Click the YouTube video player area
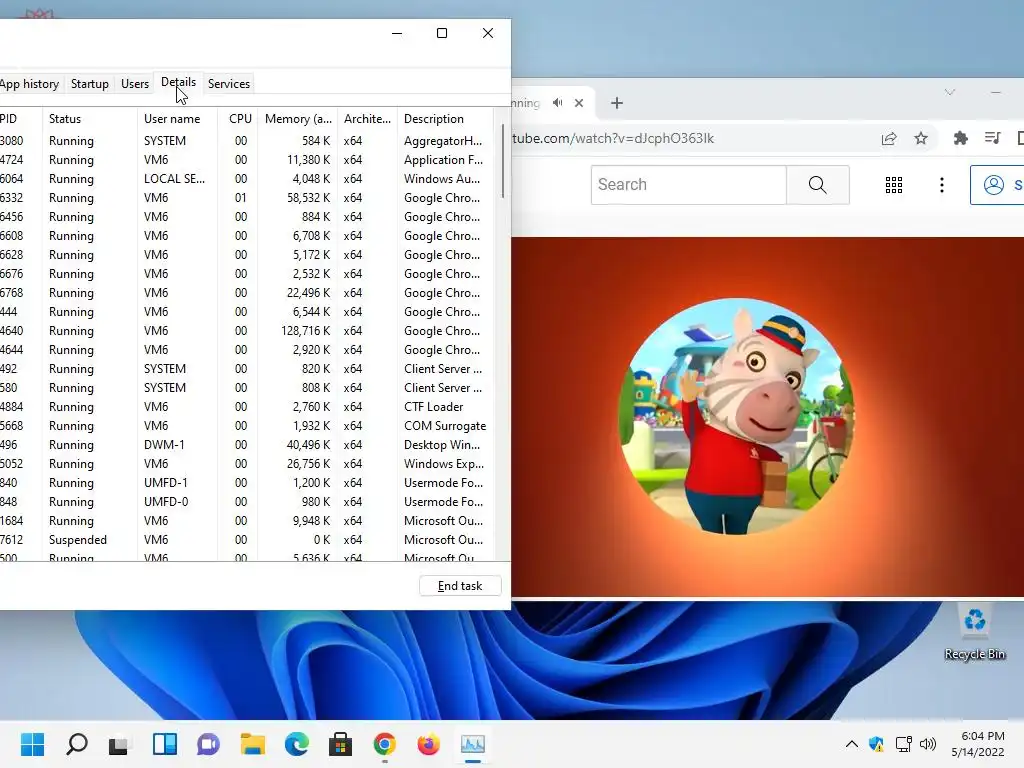This screenshot has width=1024, height=768. click(x=767, y=417)
